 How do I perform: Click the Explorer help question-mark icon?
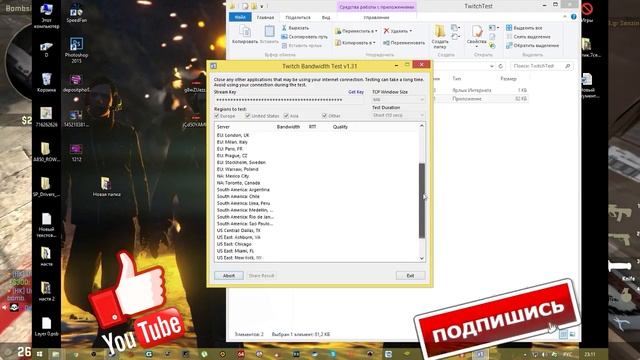(x=573, y=17)
